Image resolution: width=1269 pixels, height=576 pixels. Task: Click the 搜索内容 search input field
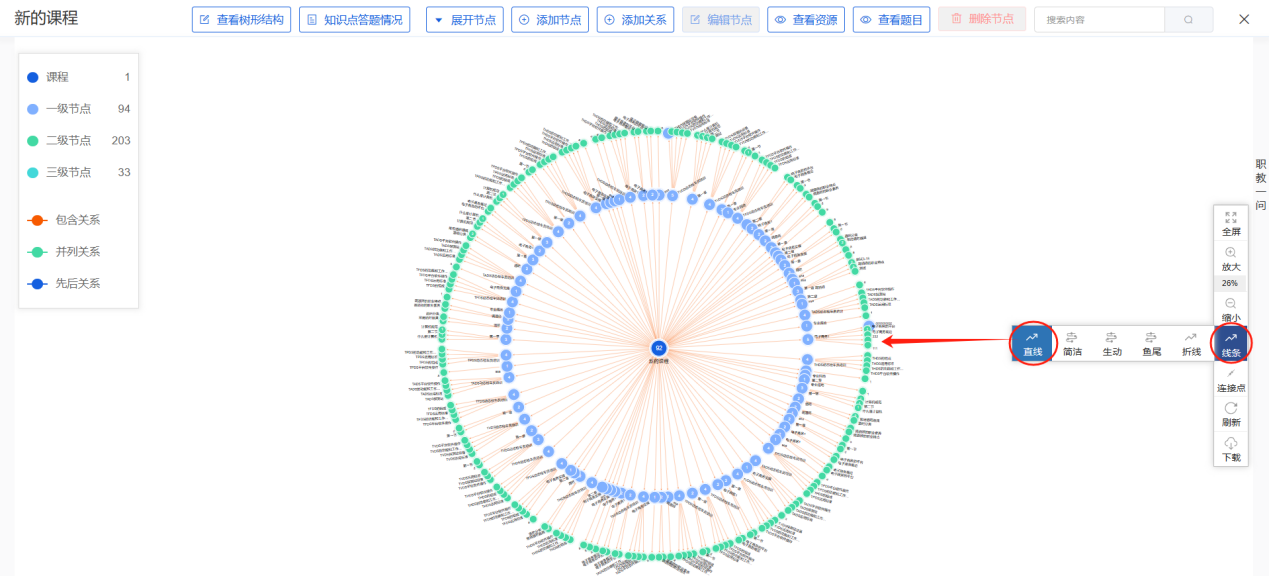[x=1098, y=20]
